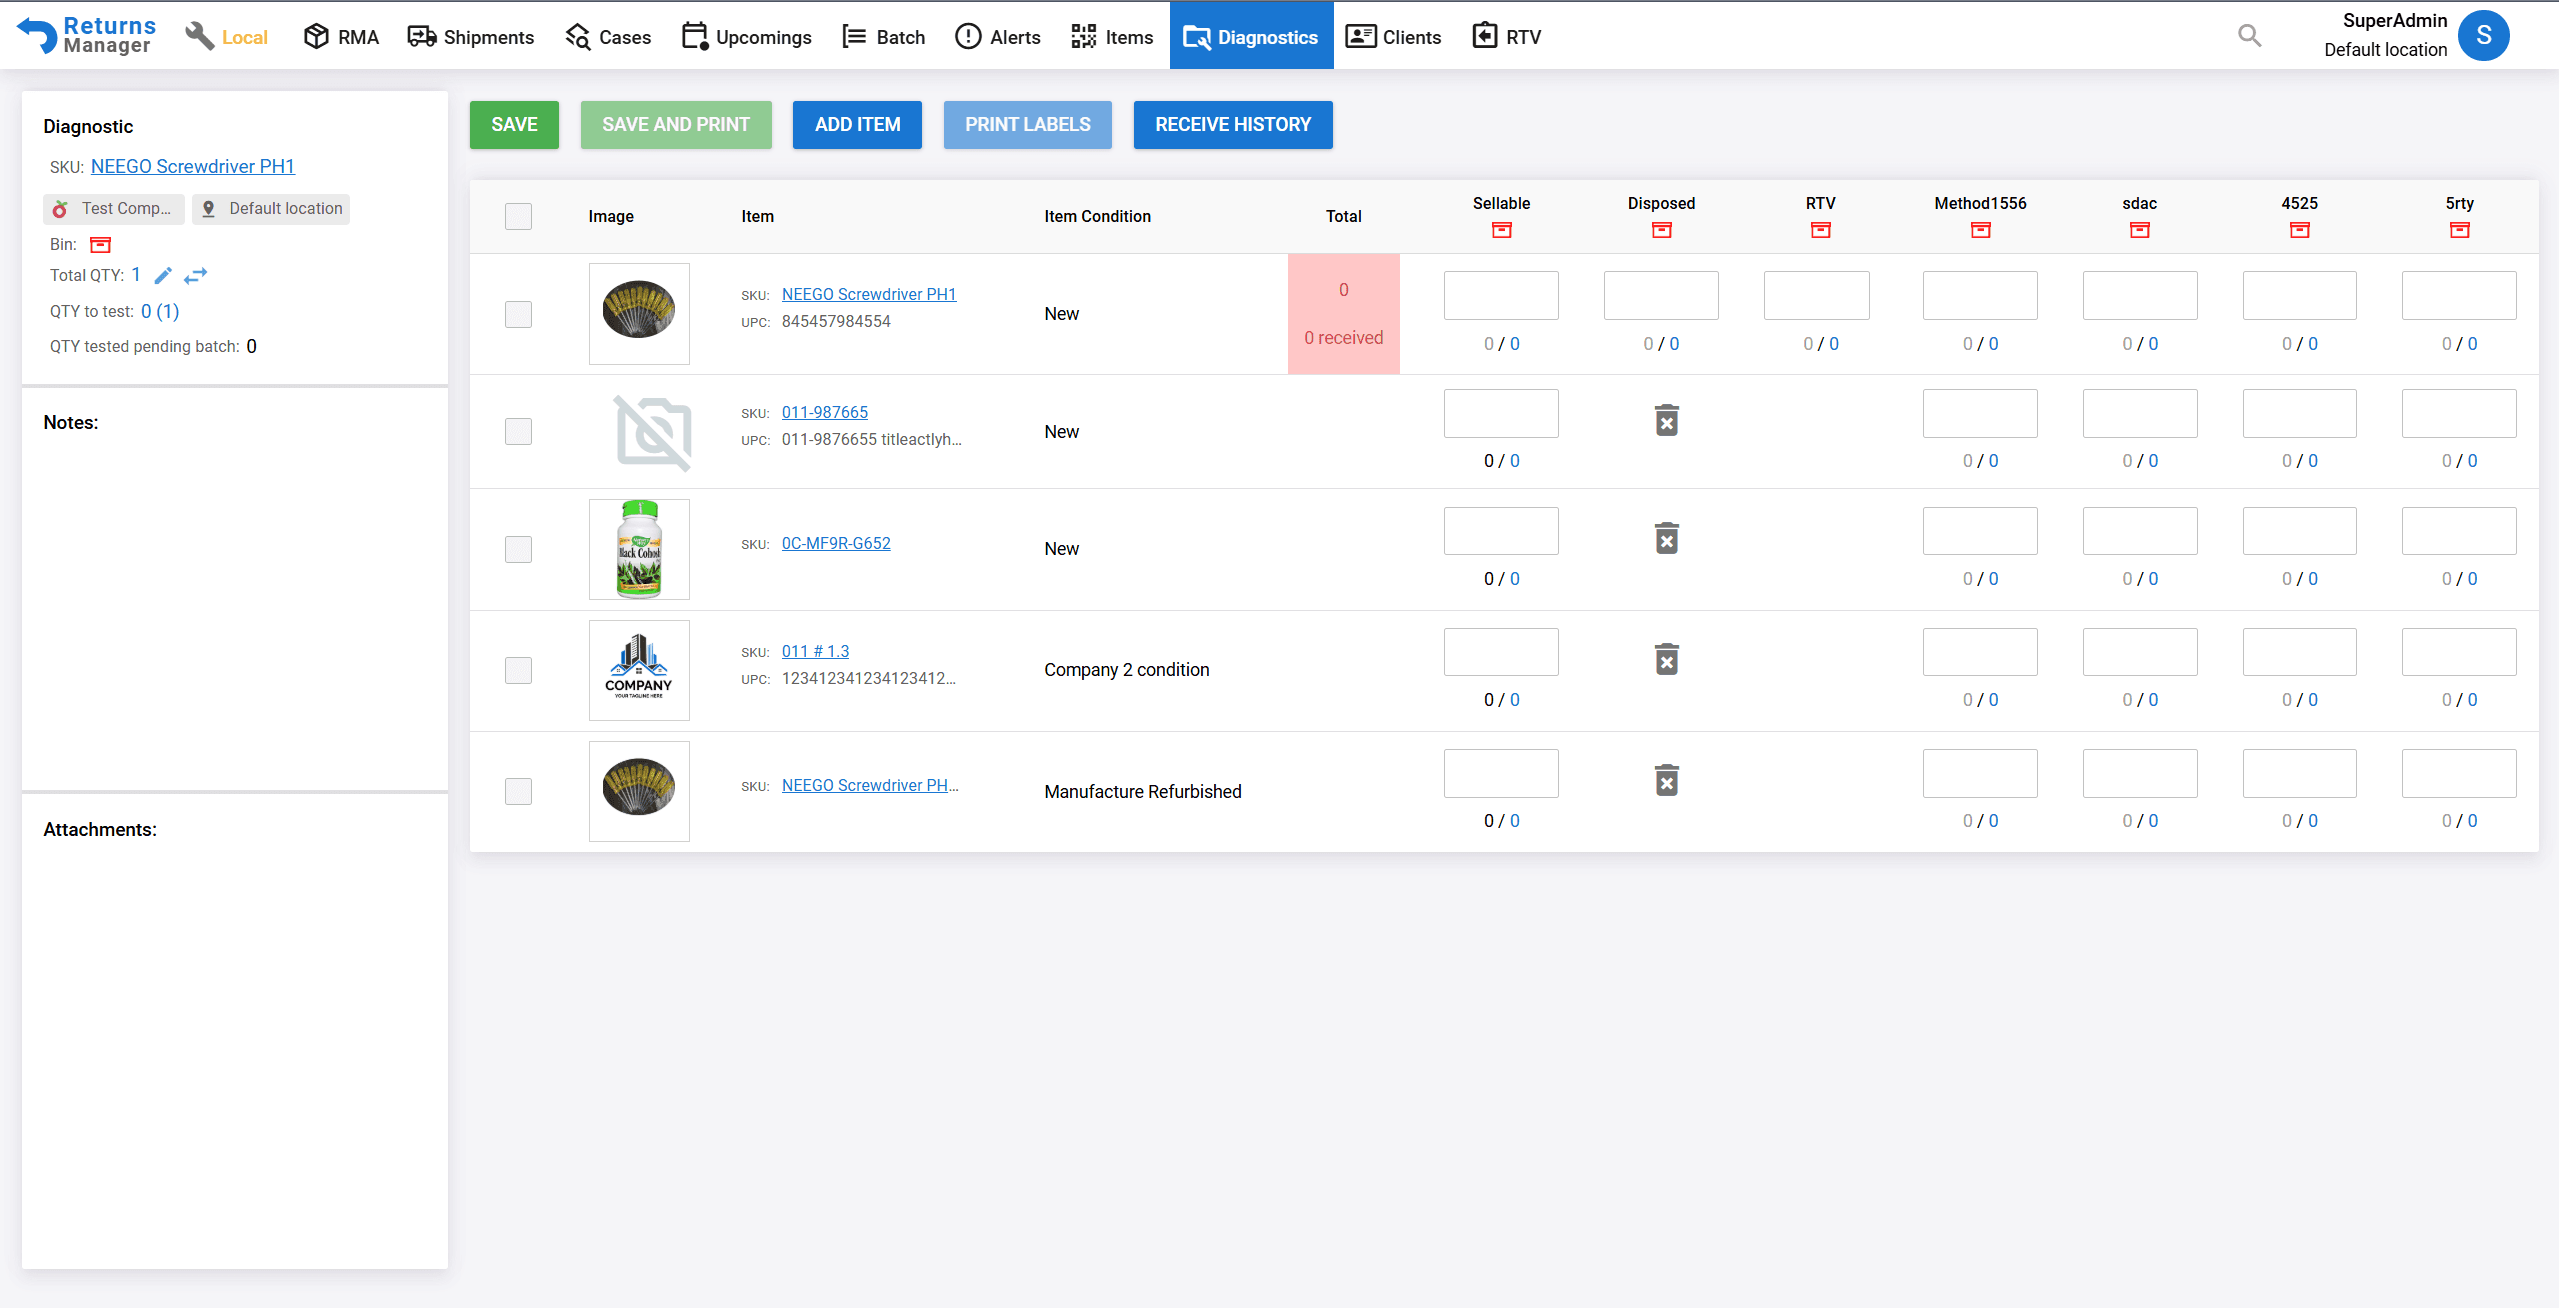Viewport: 2559px width, 1308px height.
Task: Open the search magnifier icon
Action: (2249, 36)
